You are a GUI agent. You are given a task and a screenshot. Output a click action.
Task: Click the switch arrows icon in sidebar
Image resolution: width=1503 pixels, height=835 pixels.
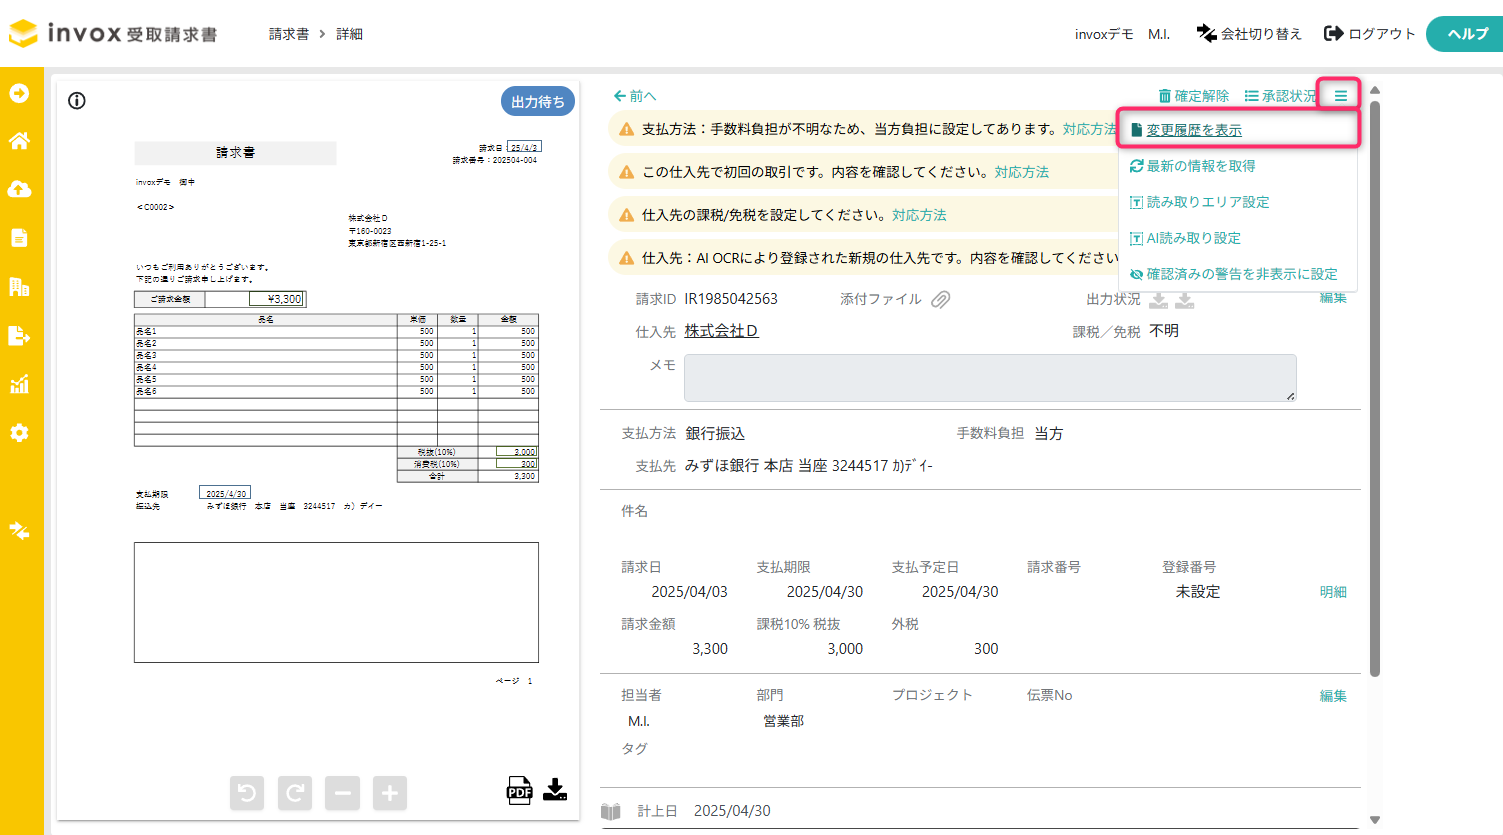19,531
